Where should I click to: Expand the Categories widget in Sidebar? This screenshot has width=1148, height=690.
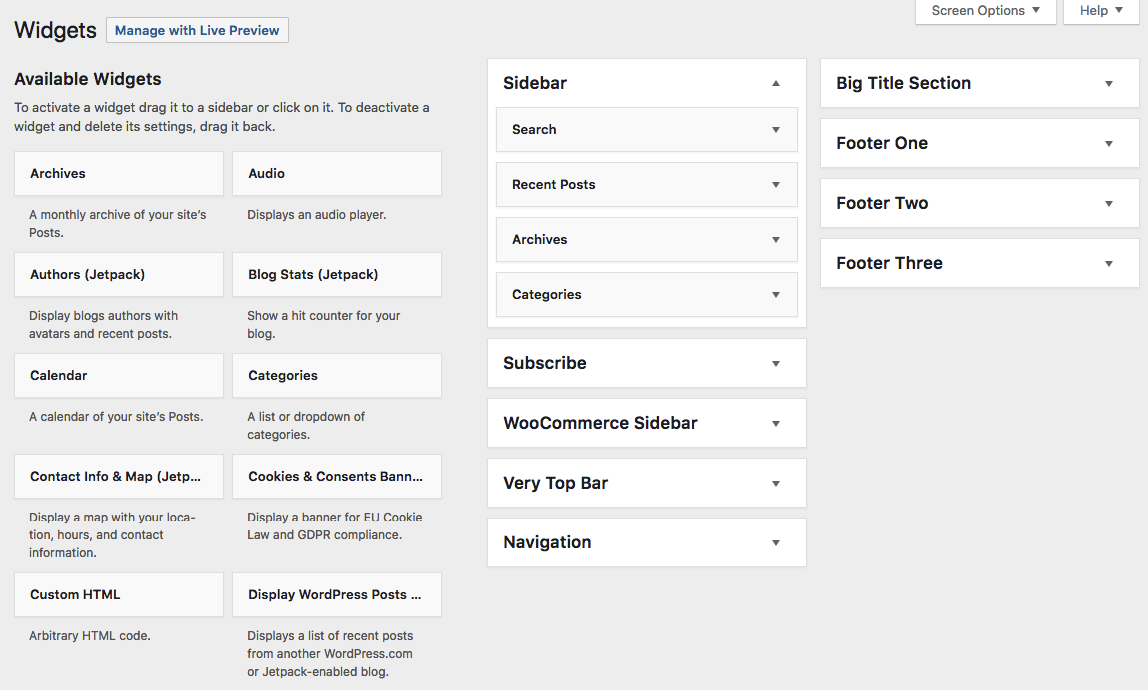click(774, 294)
